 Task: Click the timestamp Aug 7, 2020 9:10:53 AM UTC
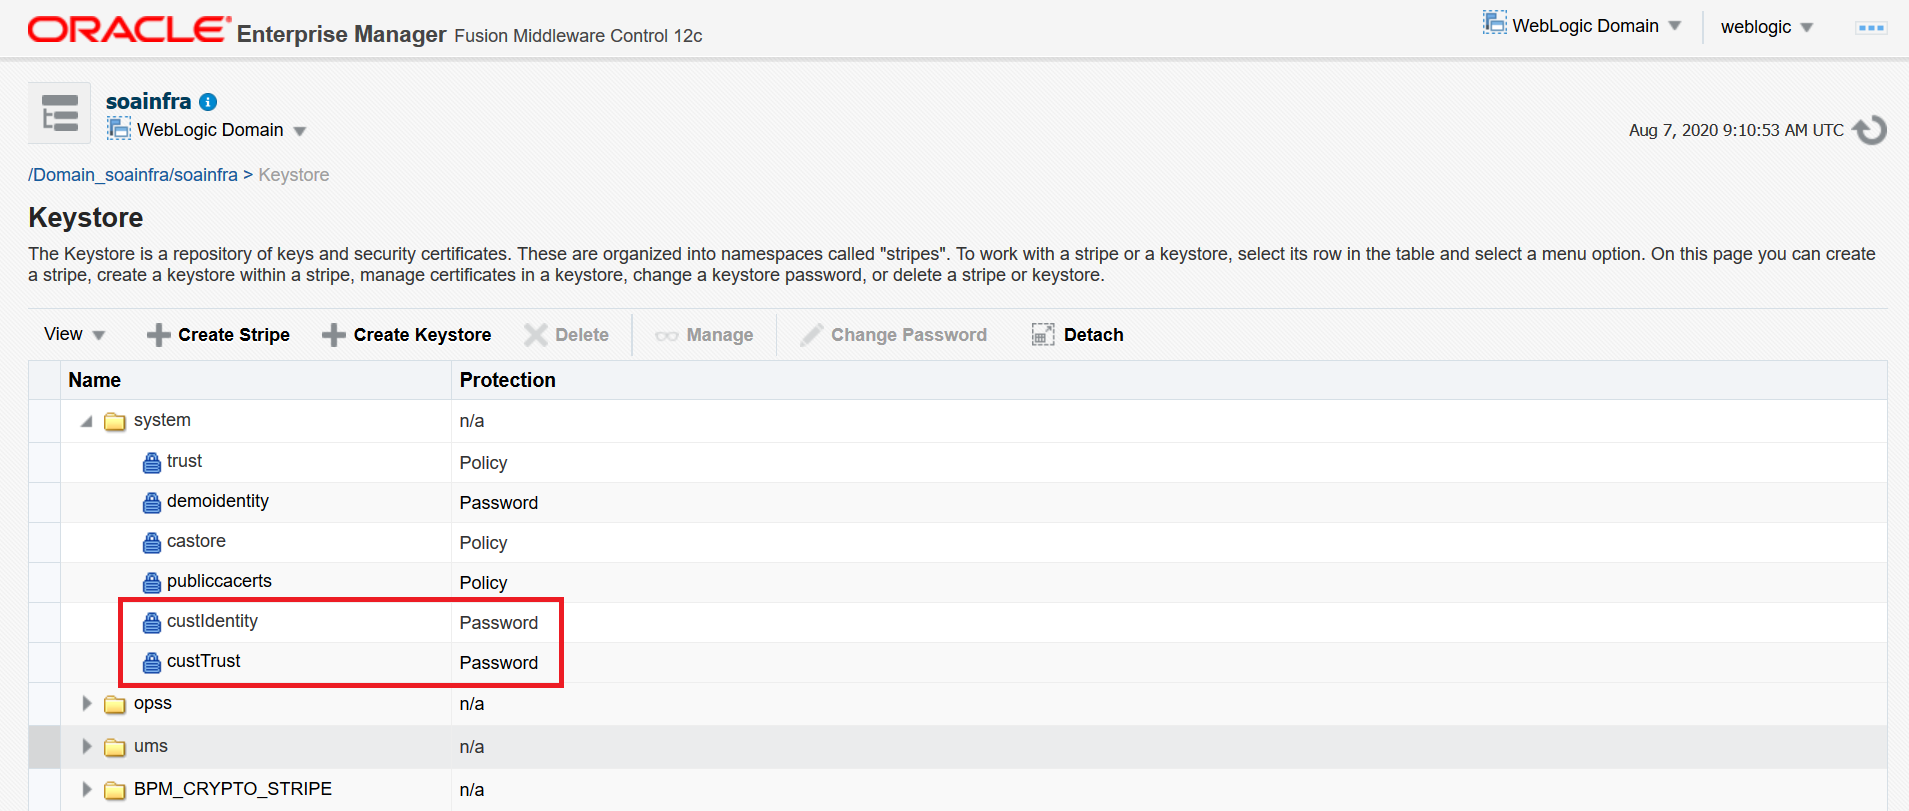(x=1736, y=130)
